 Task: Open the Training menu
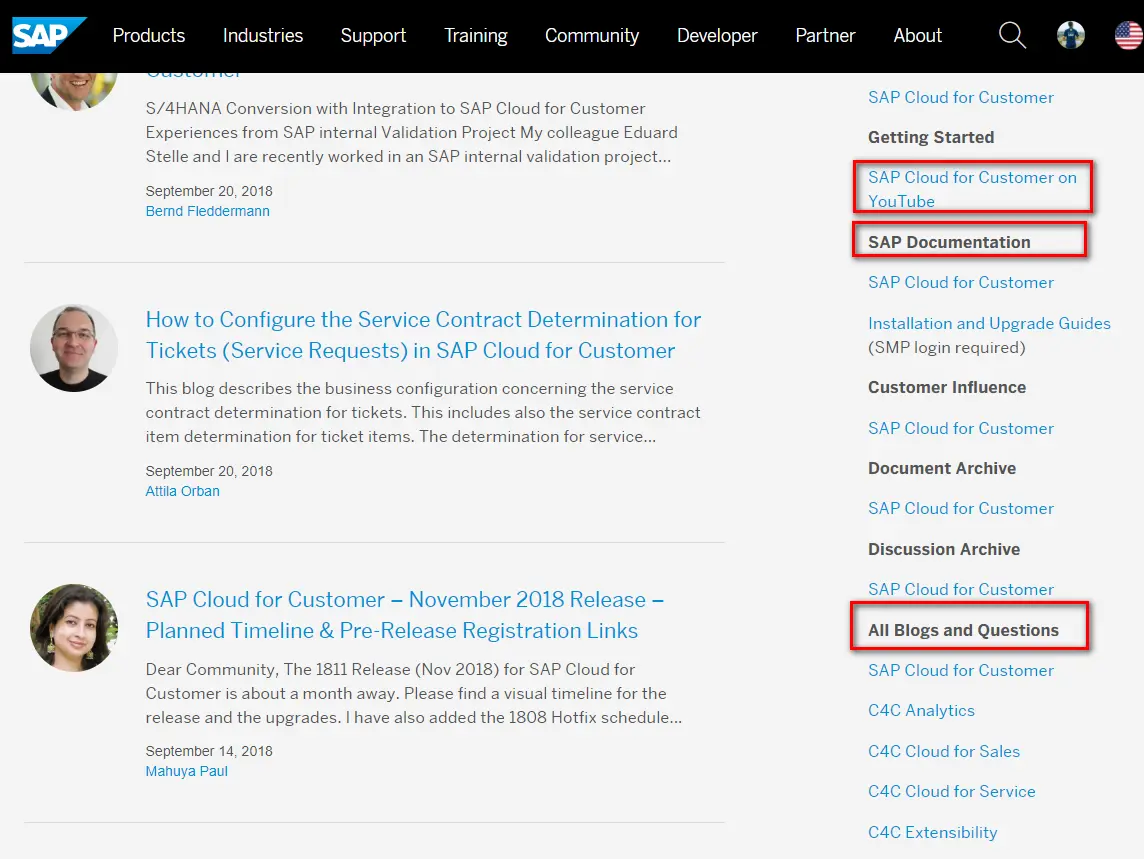[476, 35]
